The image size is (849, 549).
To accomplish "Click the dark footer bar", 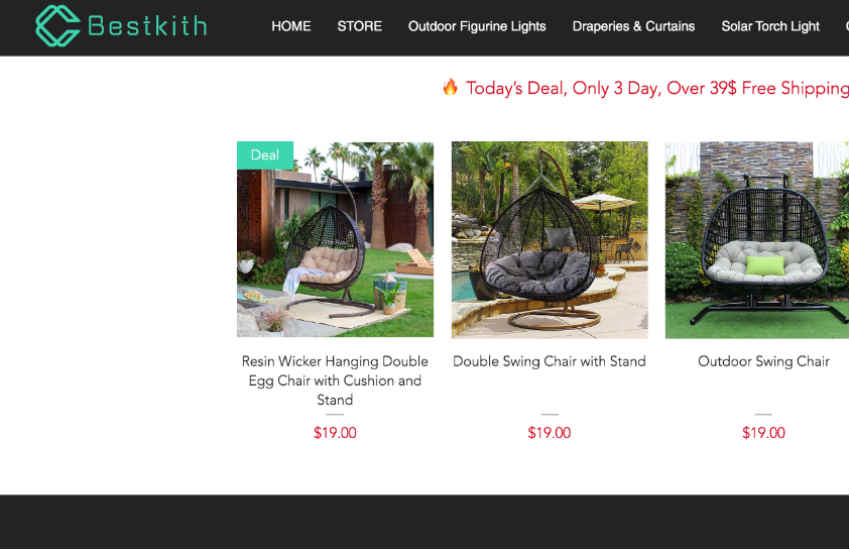I will pos(424,522).
